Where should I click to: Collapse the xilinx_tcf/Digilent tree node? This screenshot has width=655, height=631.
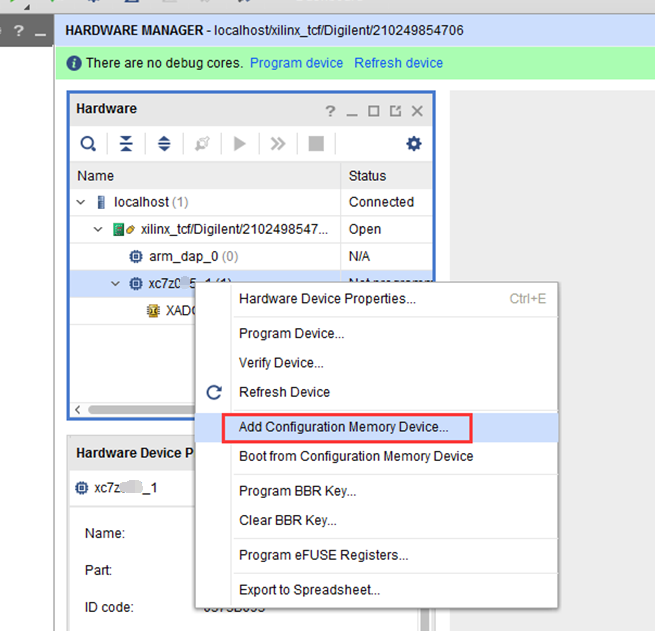click(98, 229)
